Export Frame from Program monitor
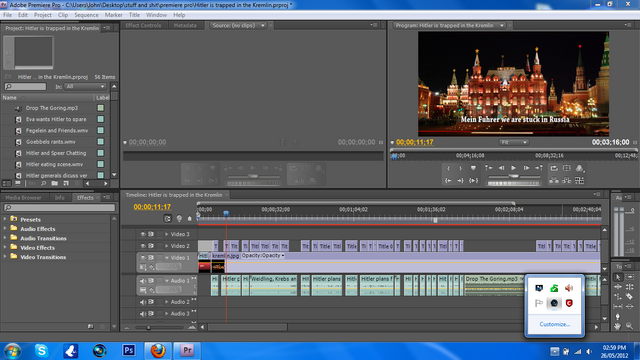640x360 pixels. coord(579,180)
